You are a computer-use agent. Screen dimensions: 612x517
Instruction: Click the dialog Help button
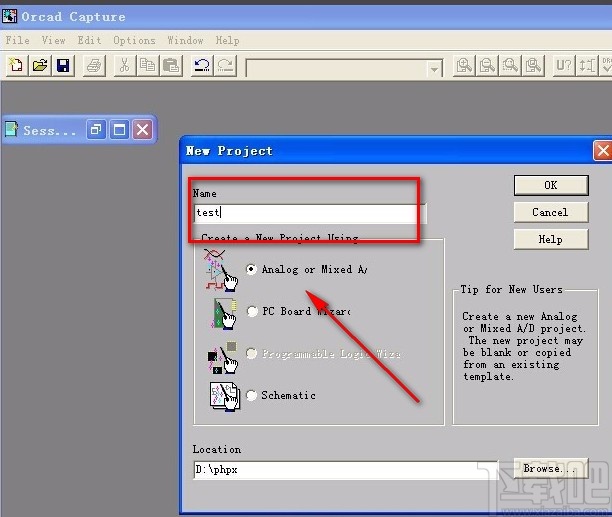(x=551, y=239)
